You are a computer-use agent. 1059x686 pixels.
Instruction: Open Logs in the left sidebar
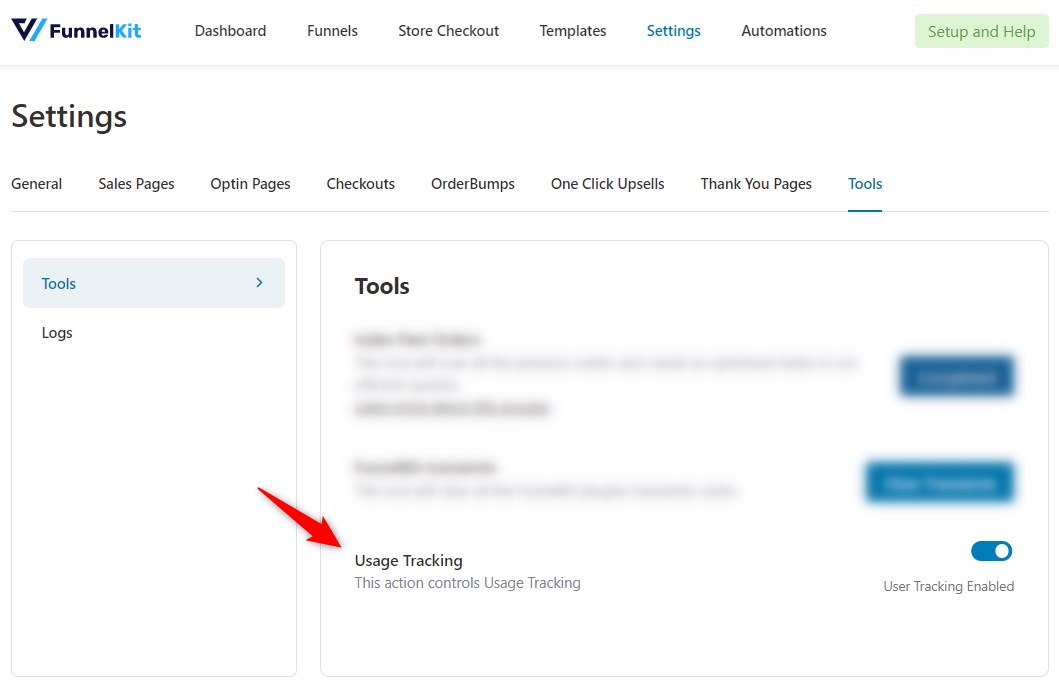pos(57,333)
